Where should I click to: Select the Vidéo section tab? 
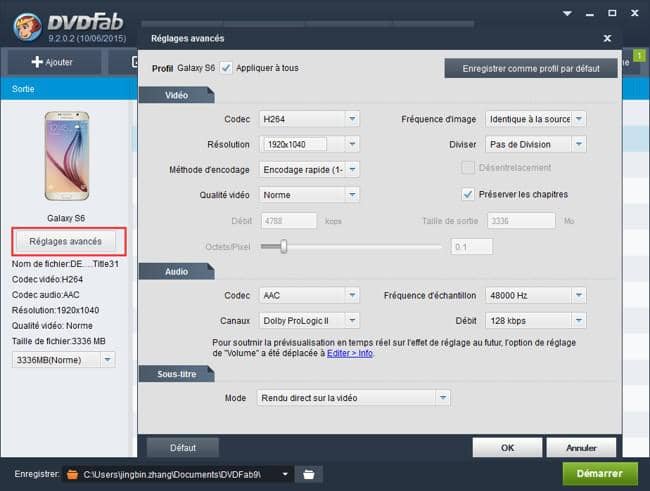(176, 95)
